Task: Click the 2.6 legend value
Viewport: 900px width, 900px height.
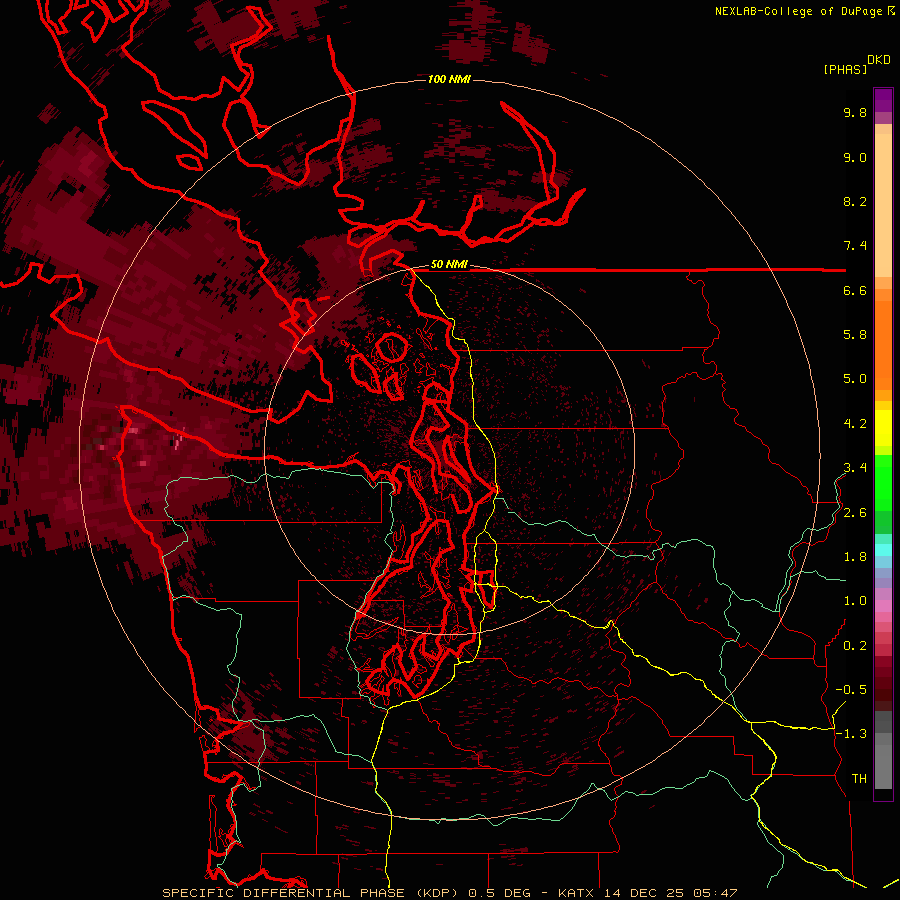Action: tap(855, 513)
